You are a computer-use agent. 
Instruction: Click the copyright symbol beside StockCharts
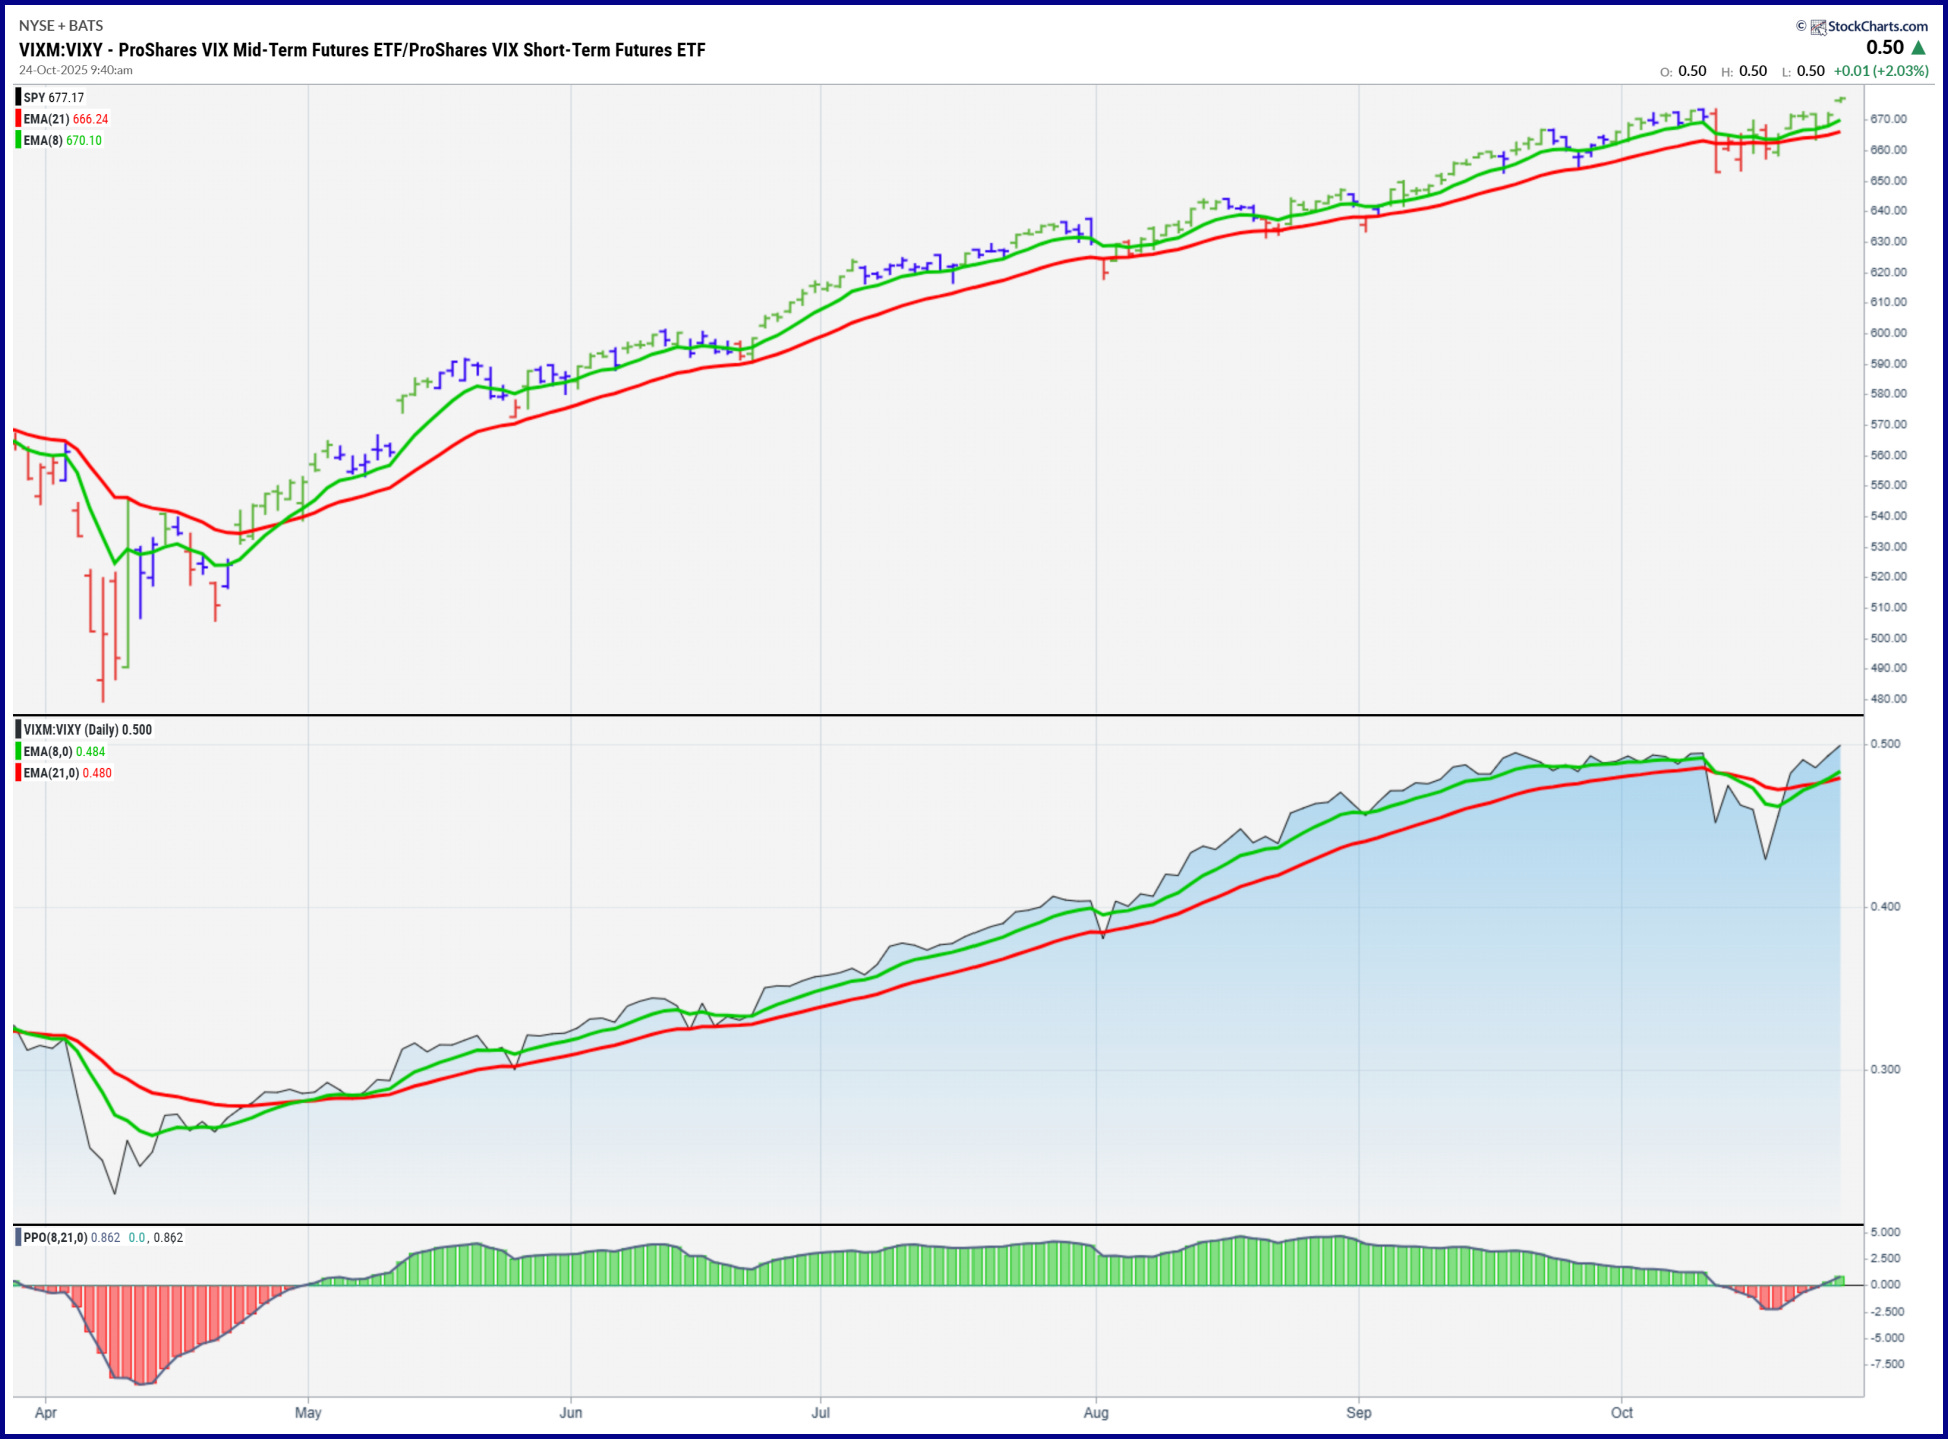[1801, 26]
